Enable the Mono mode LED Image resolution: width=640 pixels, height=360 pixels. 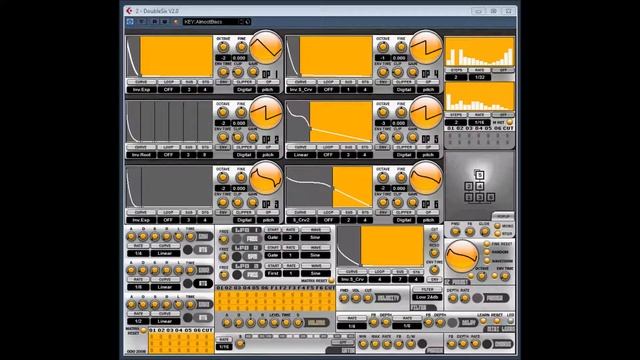(x=497, y=226)
